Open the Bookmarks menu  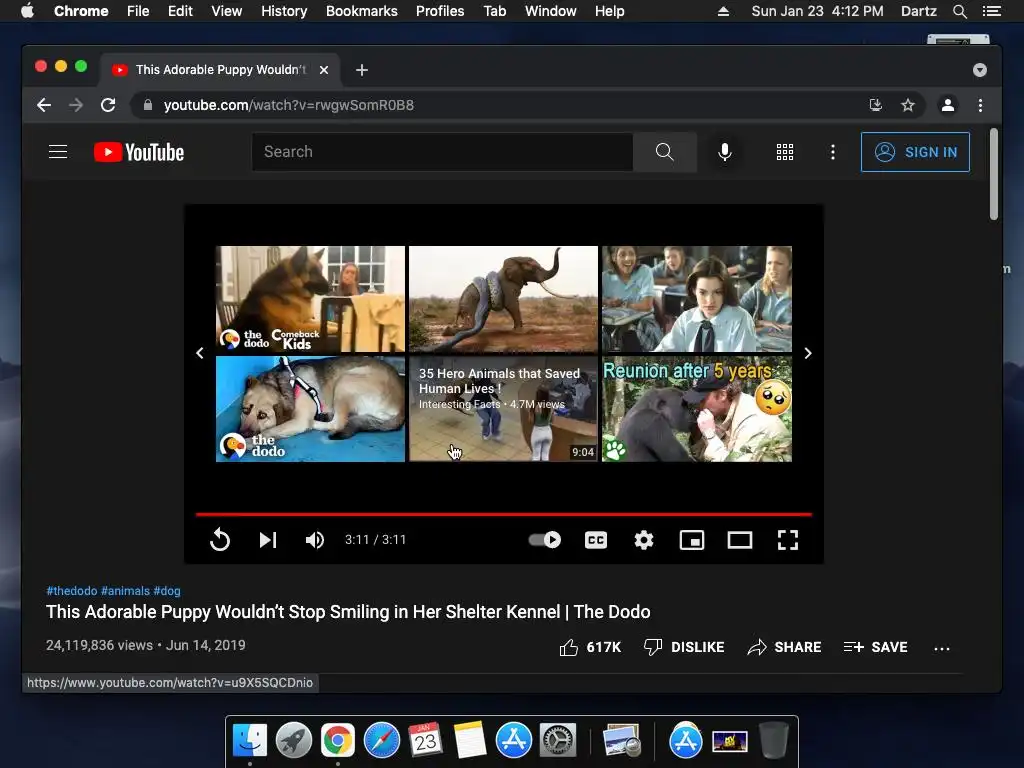[362, 11]
